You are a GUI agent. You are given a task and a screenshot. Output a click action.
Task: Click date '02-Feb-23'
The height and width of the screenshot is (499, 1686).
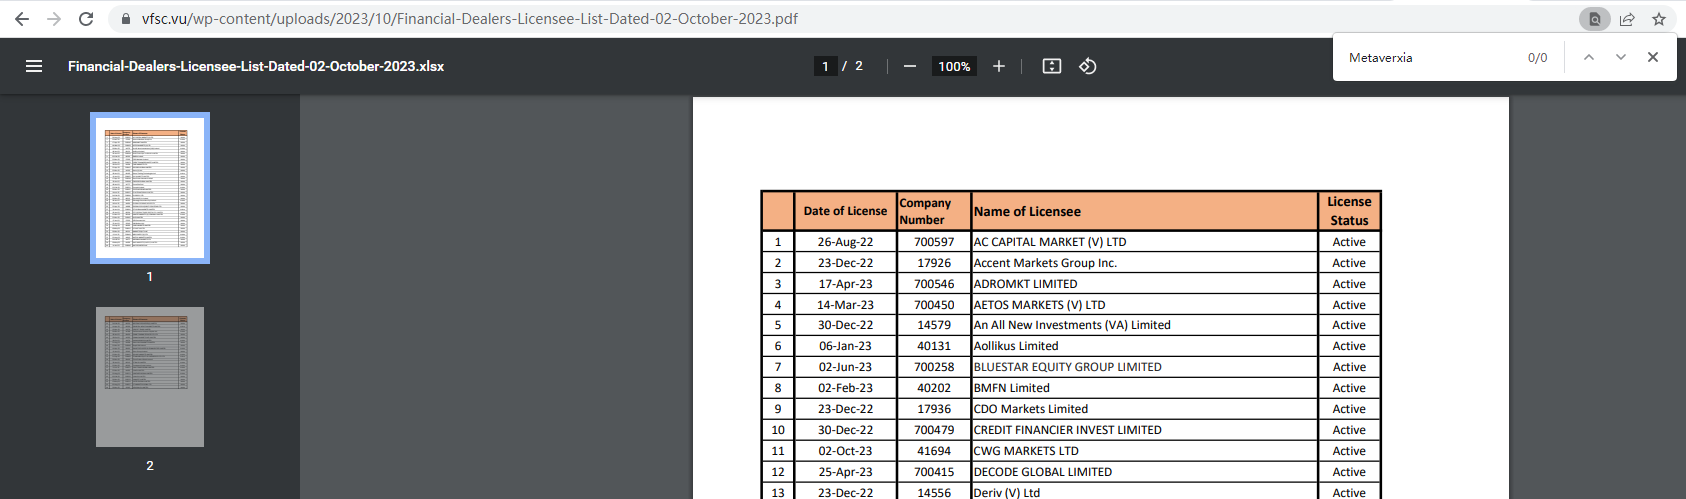[x=845, y=388]
